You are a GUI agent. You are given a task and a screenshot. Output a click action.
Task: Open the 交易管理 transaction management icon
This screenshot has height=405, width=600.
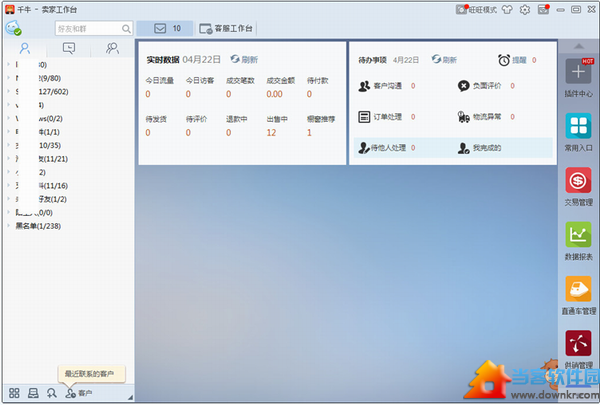click(578, 180)
